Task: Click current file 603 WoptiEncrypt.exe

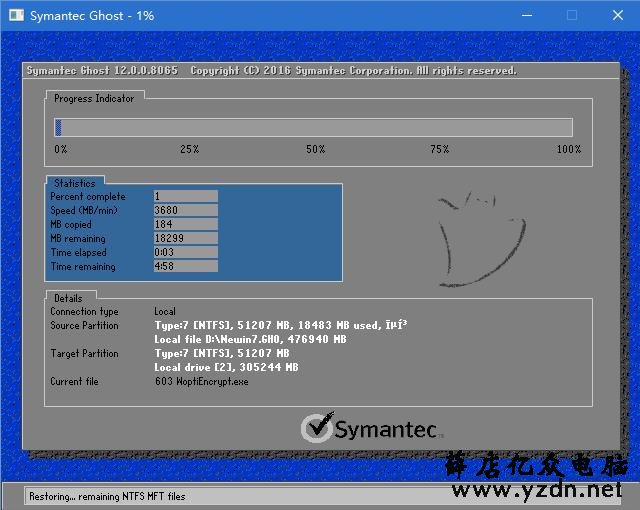Action: [201, 381]
